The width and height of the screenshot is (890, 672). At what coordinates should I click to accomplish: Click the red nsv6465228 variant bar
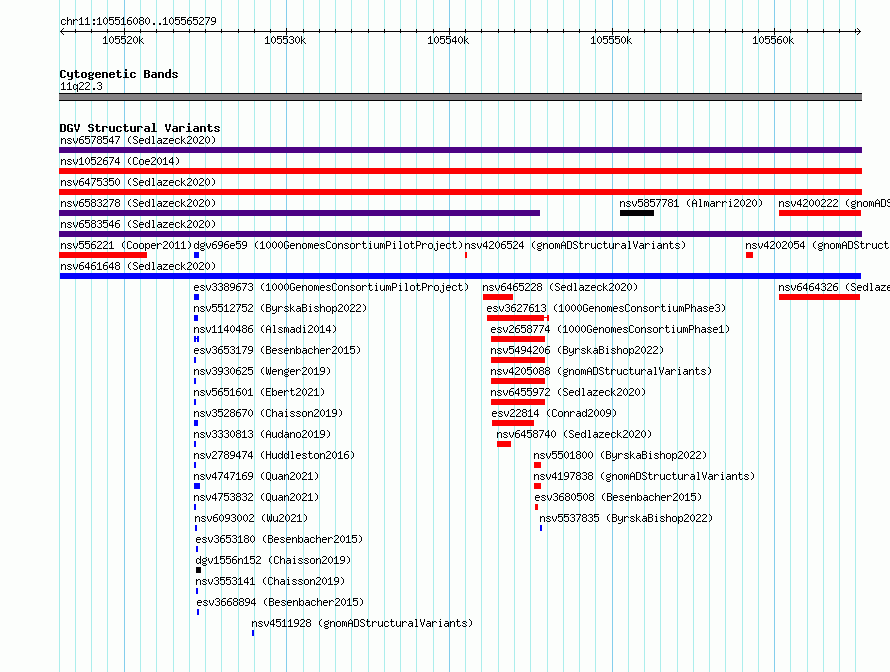pos(498,297)
